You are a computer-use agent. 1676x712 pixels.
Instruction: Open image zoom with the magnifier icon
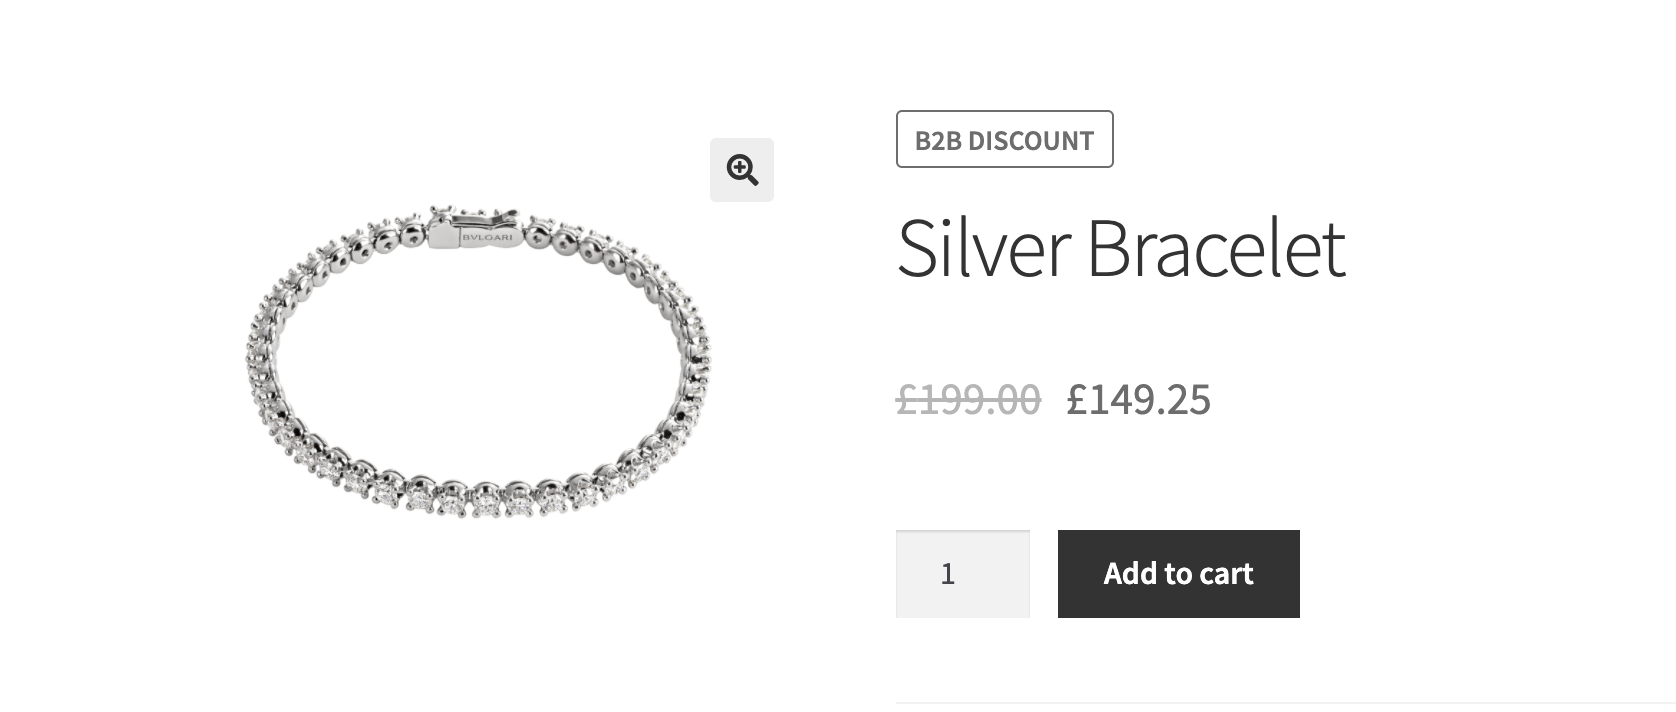coord(742,170)
